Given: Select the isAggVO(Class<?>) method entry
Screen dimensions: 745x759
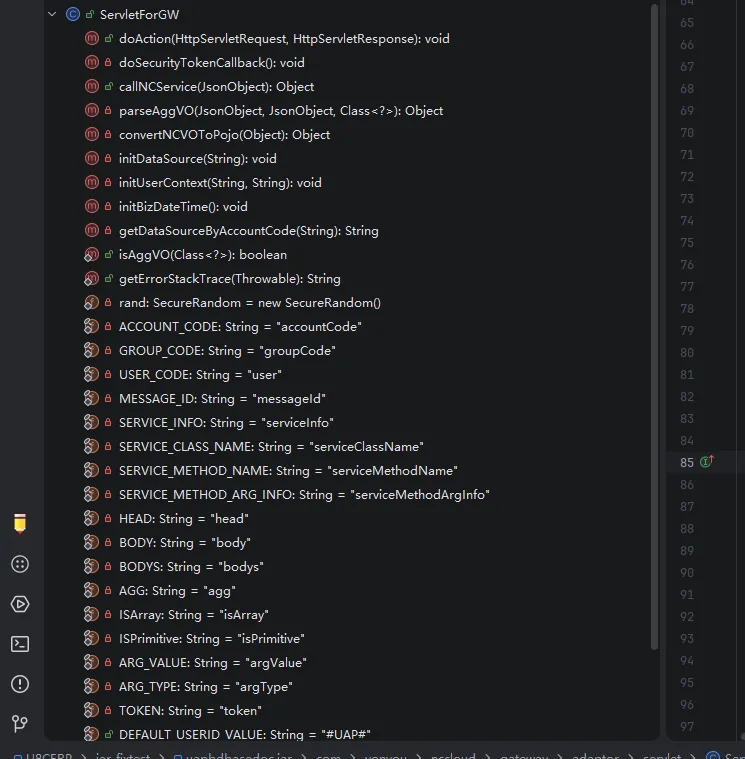Looking at the screenshot, I should click(202, 255).
